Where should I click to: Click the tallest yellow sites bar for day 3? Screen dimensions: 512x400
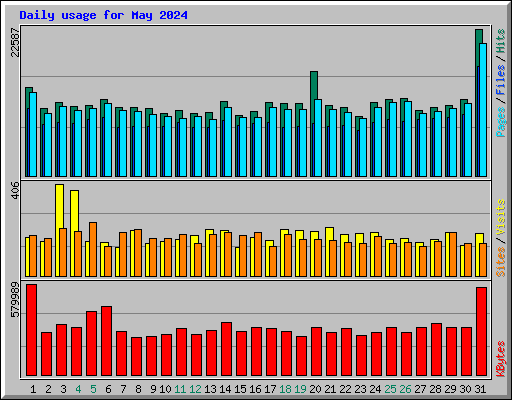[59, 207]
